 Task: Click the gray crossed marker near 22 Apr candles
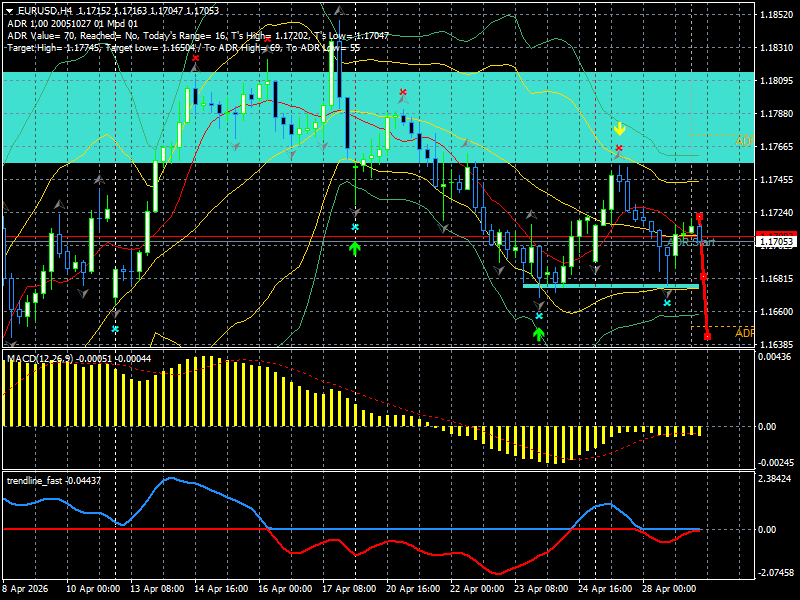pos(497,270)
